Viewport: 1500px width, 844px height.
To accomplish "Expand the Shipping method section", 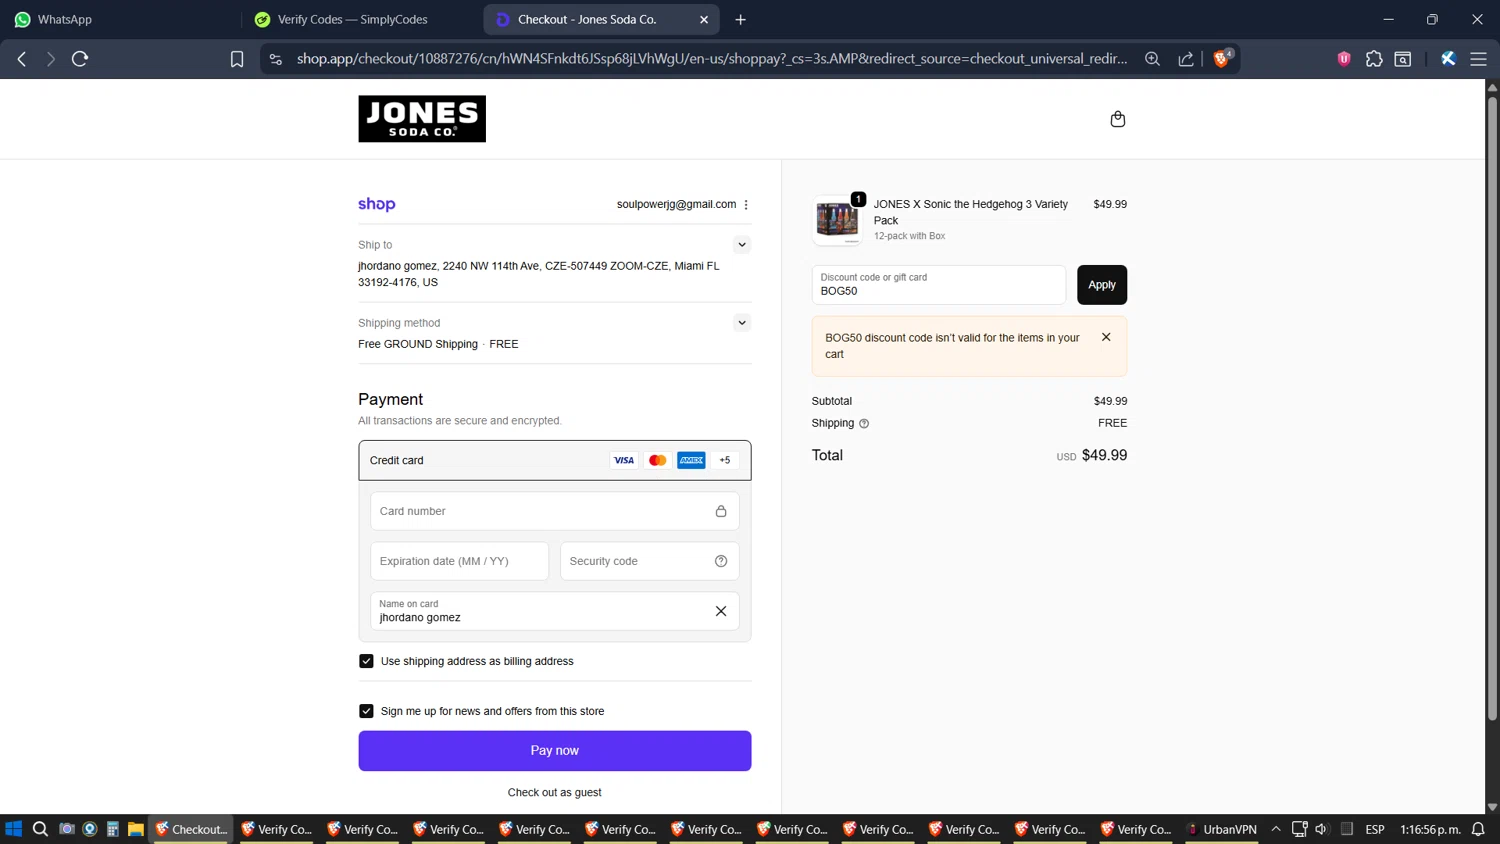I will (742, 323).
